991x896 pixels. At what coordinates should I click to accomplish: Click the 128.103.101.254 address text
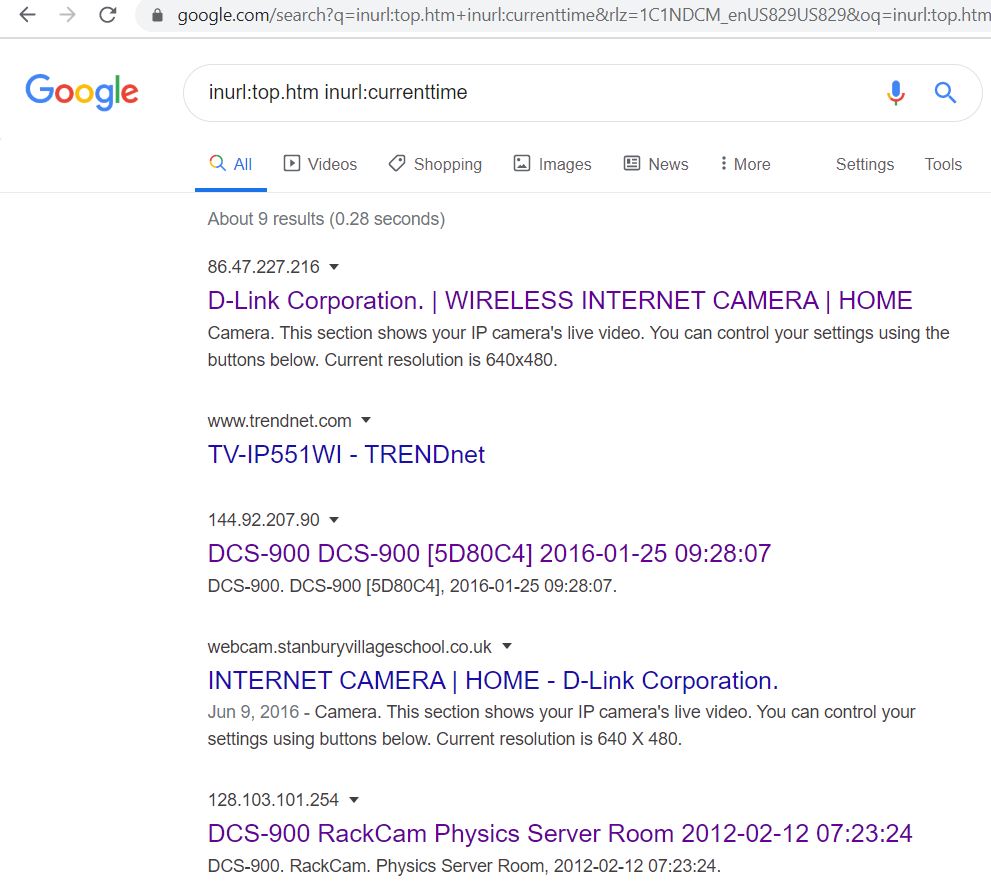click(x=273, y=800)
